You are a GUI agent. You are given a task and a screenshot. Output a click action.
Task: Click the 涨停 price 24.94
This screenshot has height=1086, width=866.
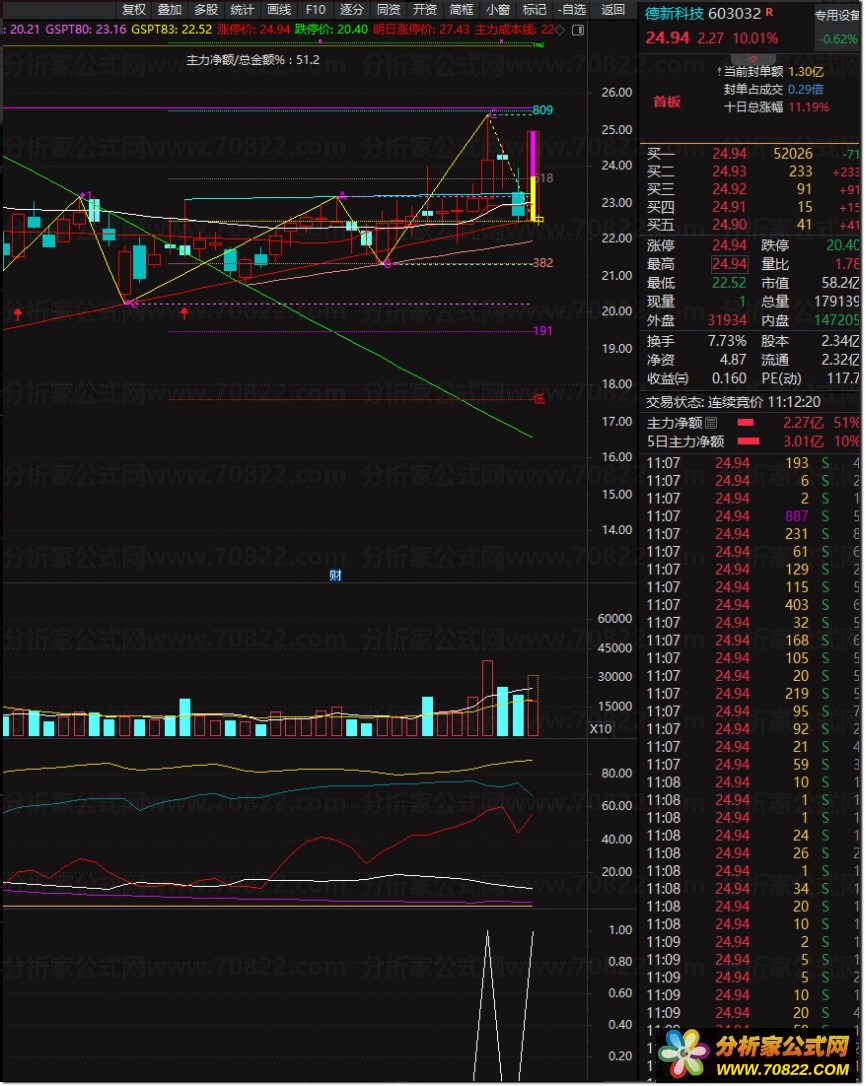(730, 245)
